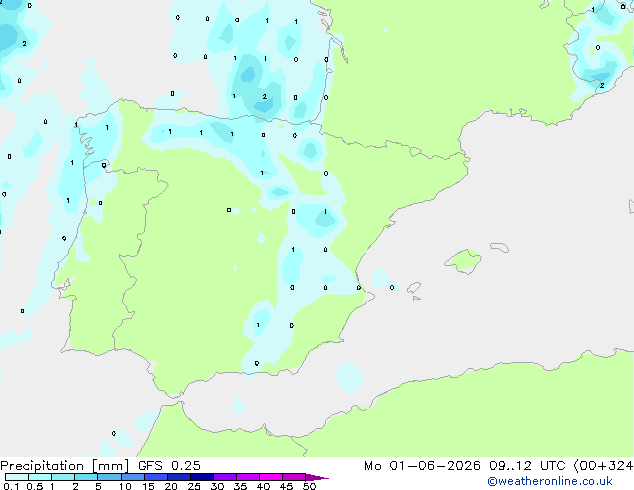The width and height of the screenshot is (634, 490).
Task: Select the 0.5–1 mm legend color box
Action: [x=40, y=477]
